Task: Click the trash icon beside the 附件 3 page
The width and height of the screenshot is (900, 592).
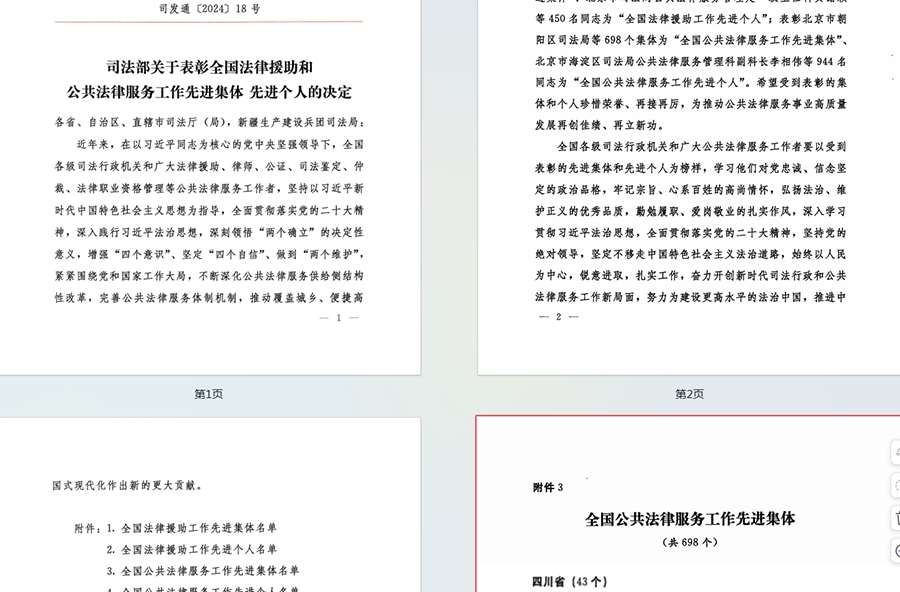Action: (896, 517)
